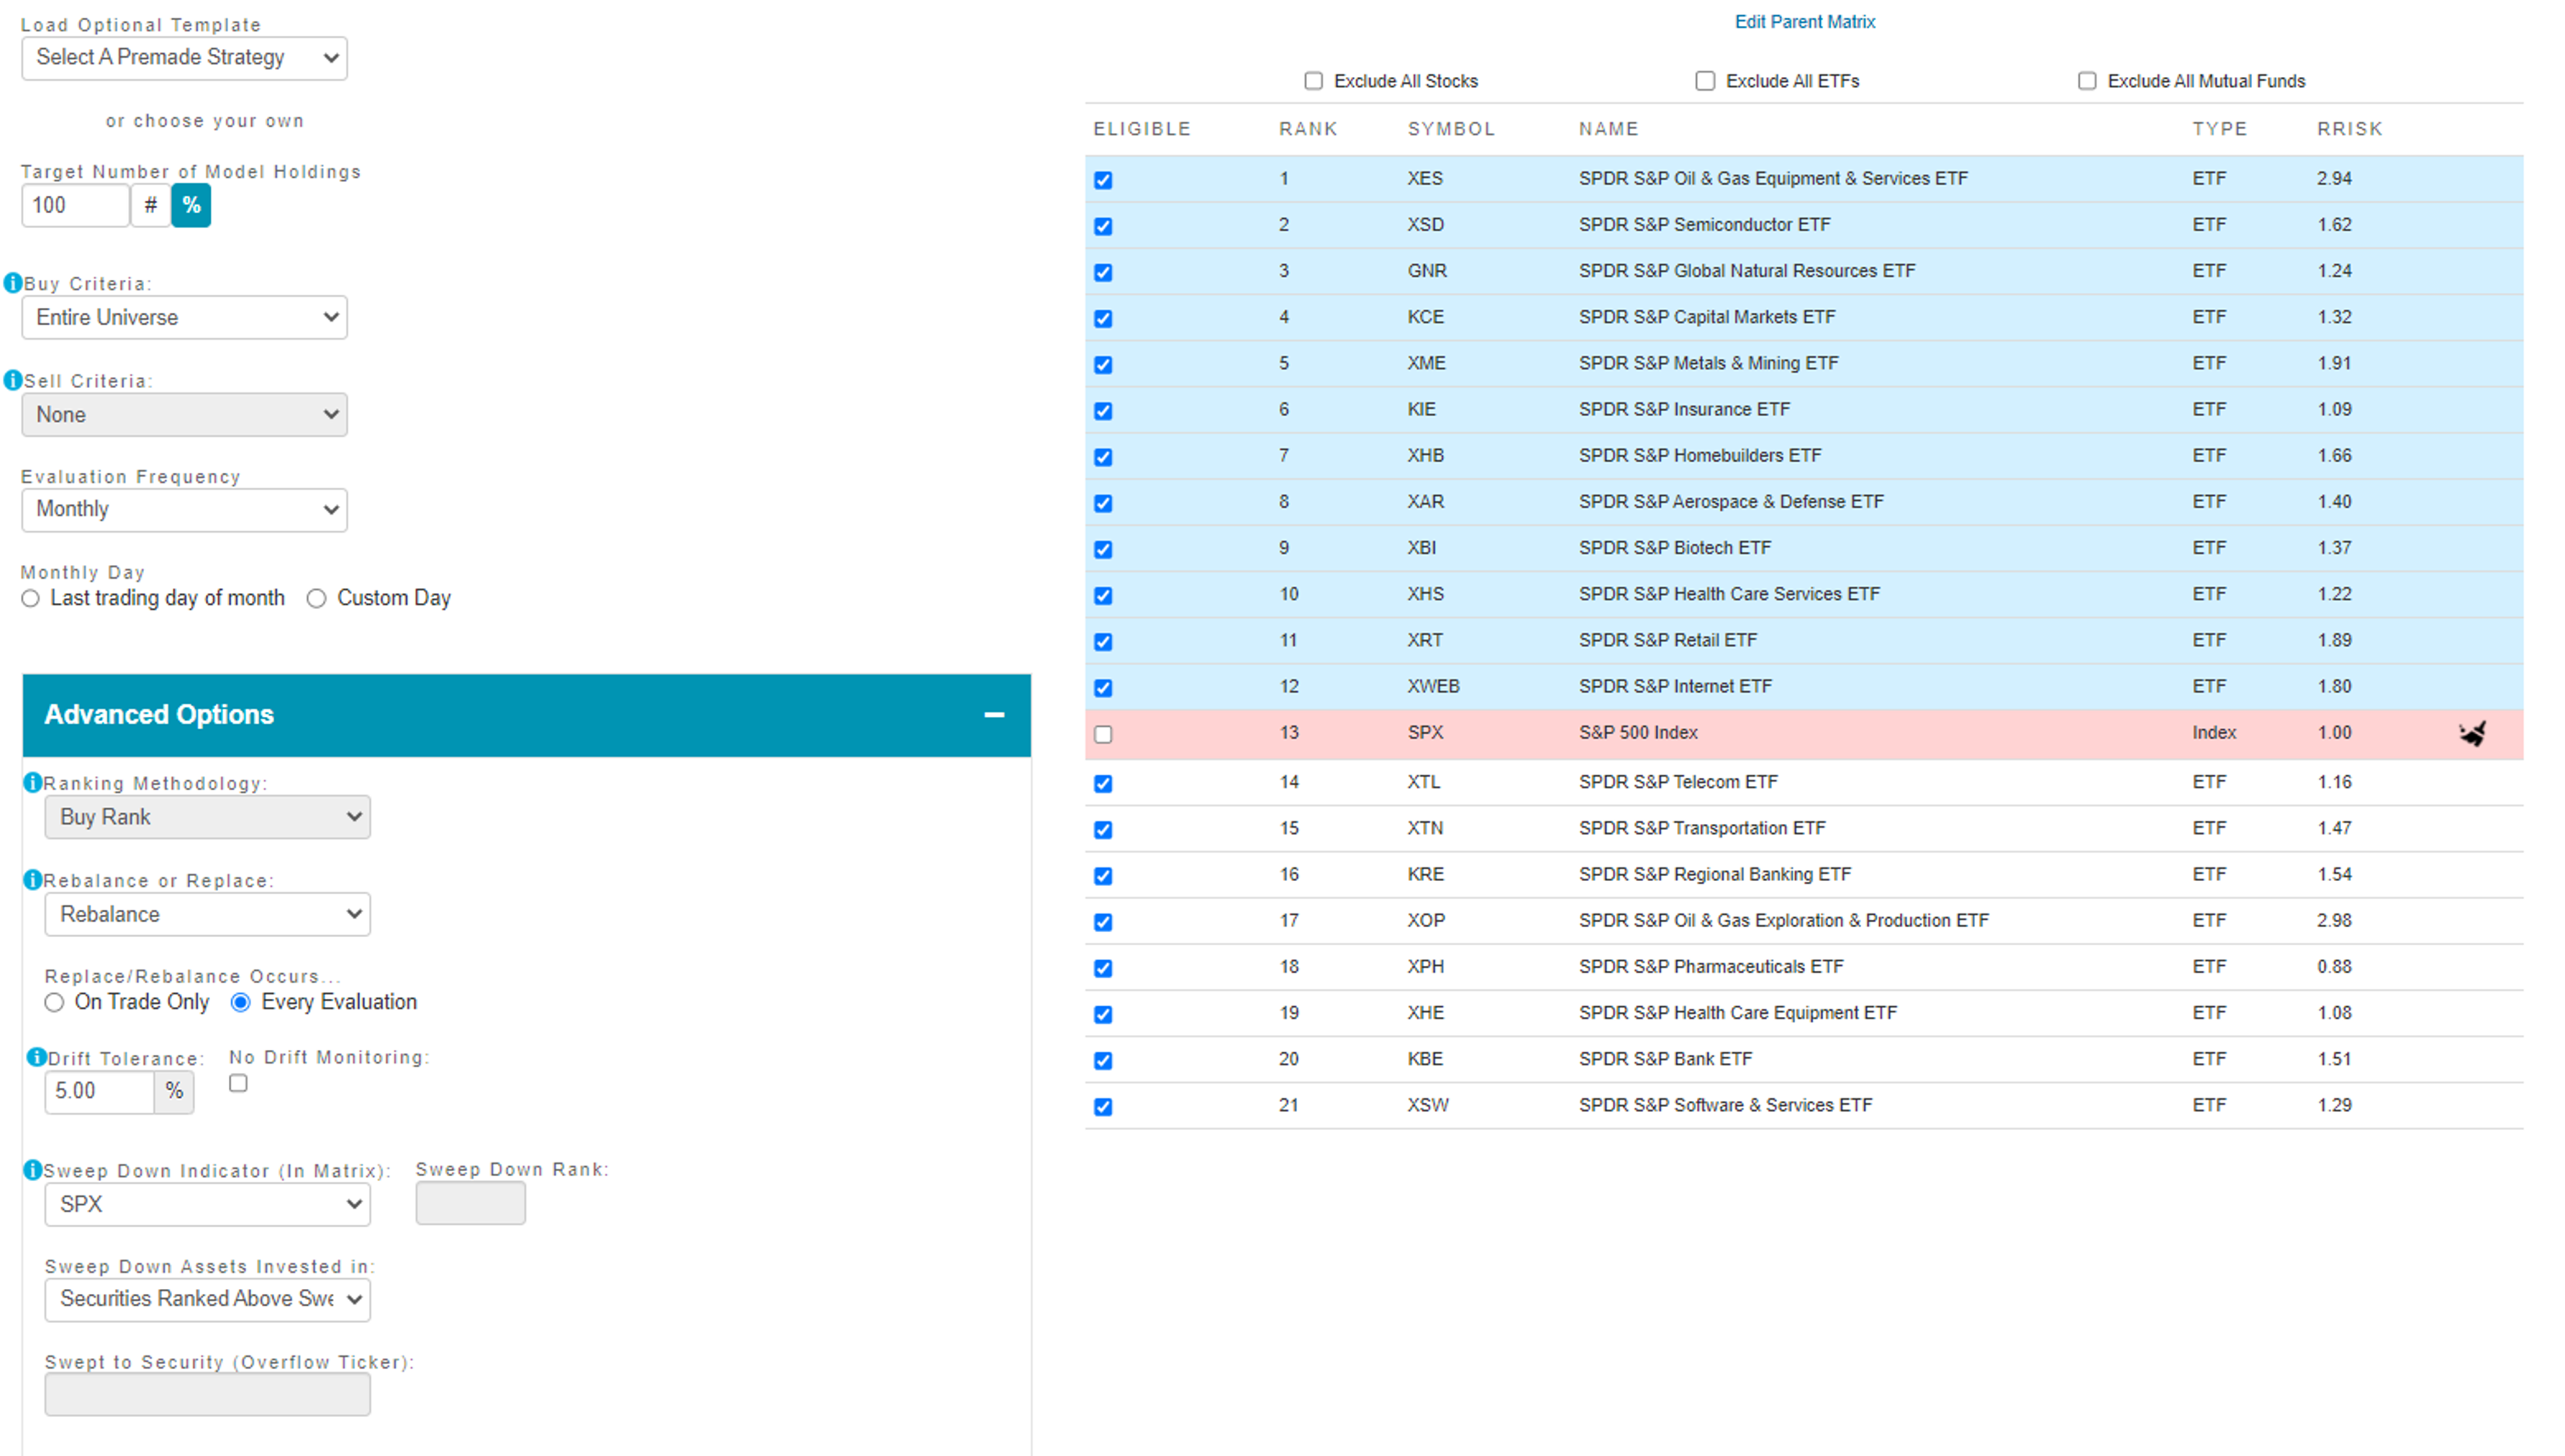2565x1456 pixels.
Task: Sort table by the SYMBOL column
Action: [x=1451, y=129]
